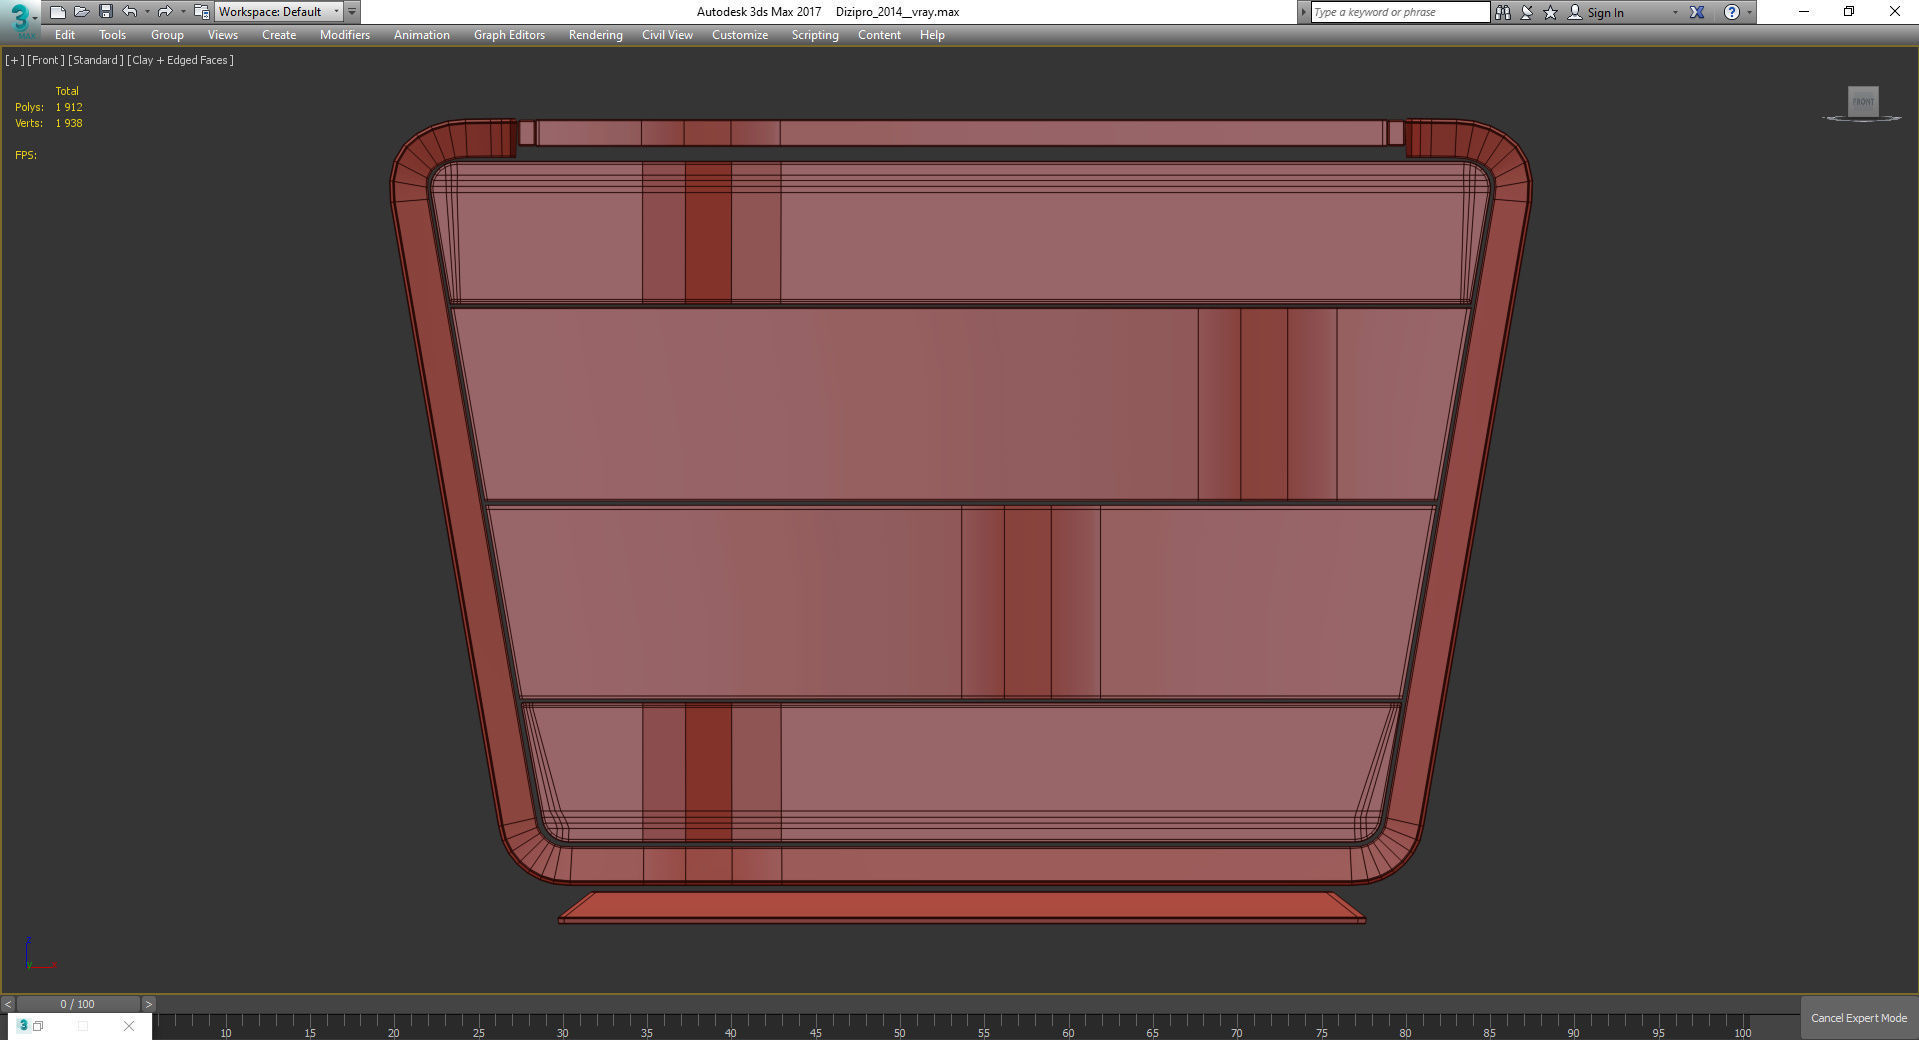Open the Customize menu
1919x1040 pixels.
(x=740, y=35)
